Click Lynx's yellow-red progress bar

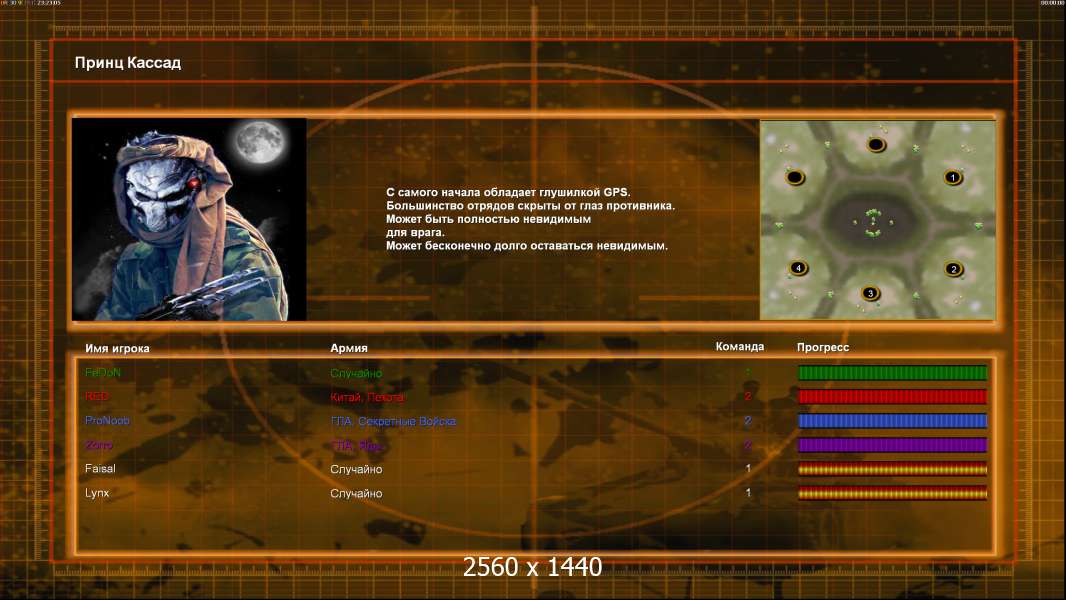pos(892,493)
